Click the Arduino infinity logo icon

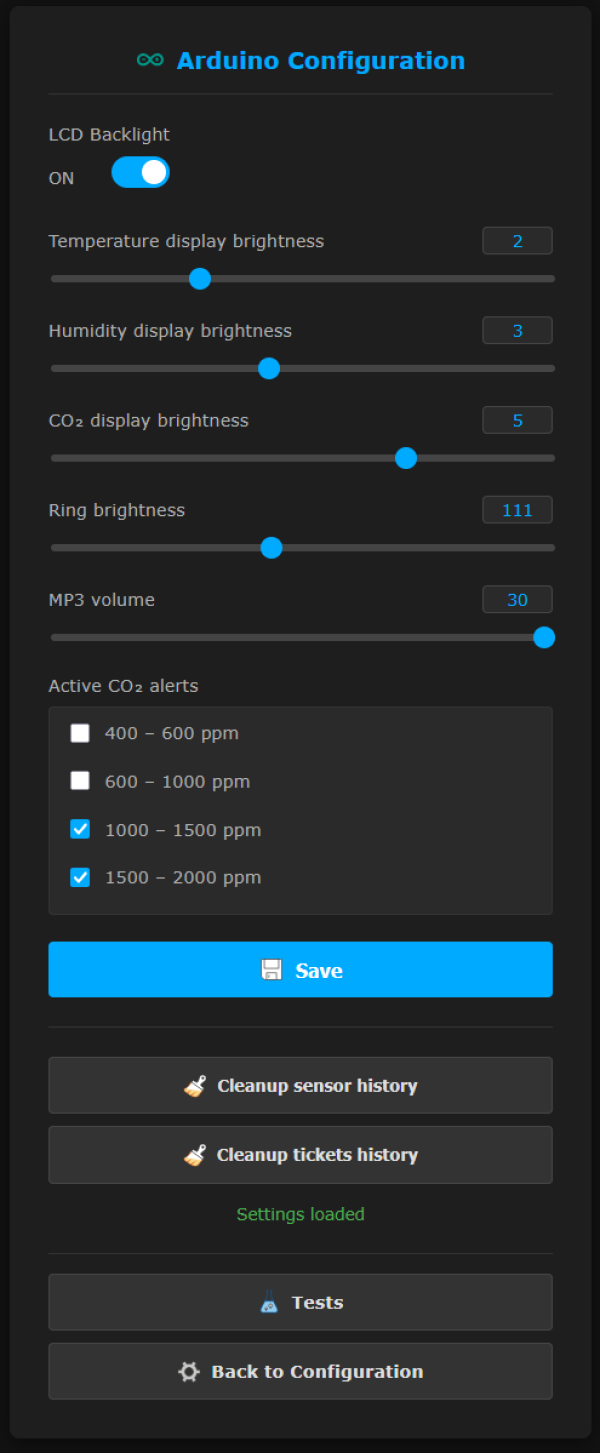[150, 61]
